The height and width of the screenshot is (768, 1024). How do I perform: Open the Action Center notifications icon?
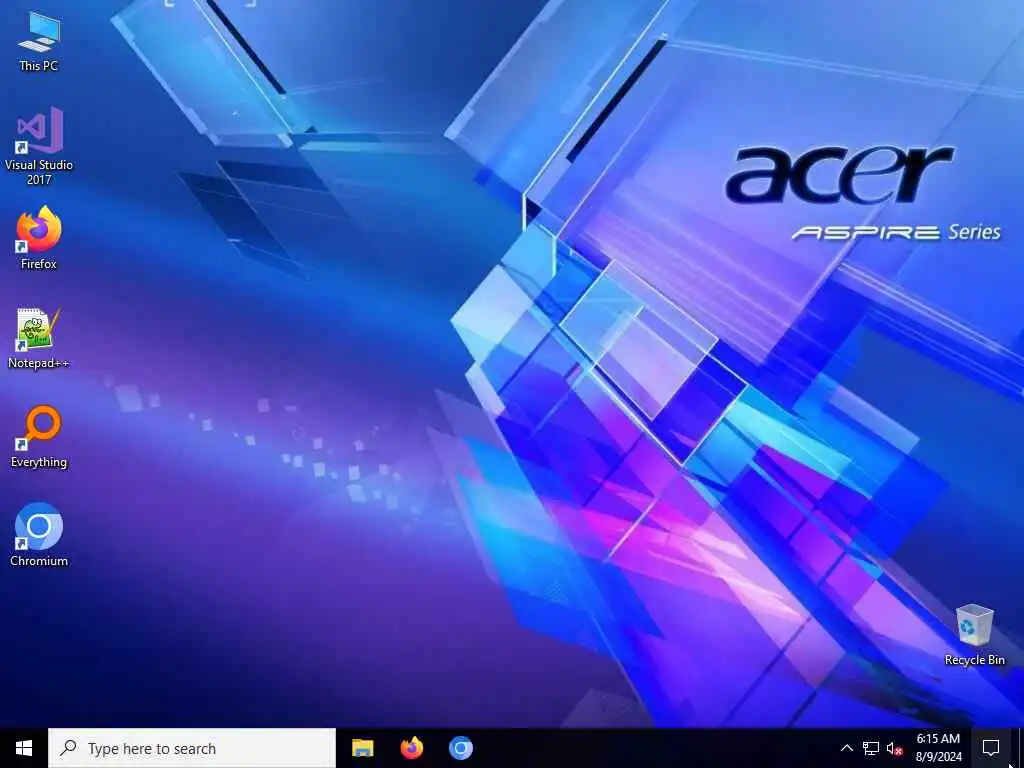(x=991, y=748)
